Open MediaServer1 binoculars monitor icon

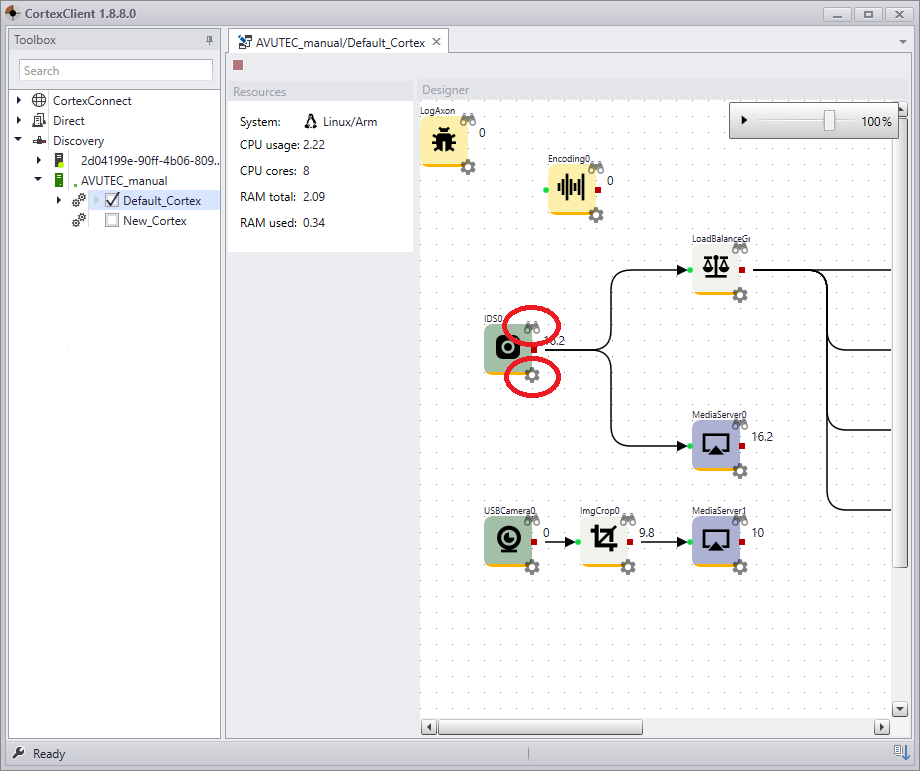[x=740, y=520]
